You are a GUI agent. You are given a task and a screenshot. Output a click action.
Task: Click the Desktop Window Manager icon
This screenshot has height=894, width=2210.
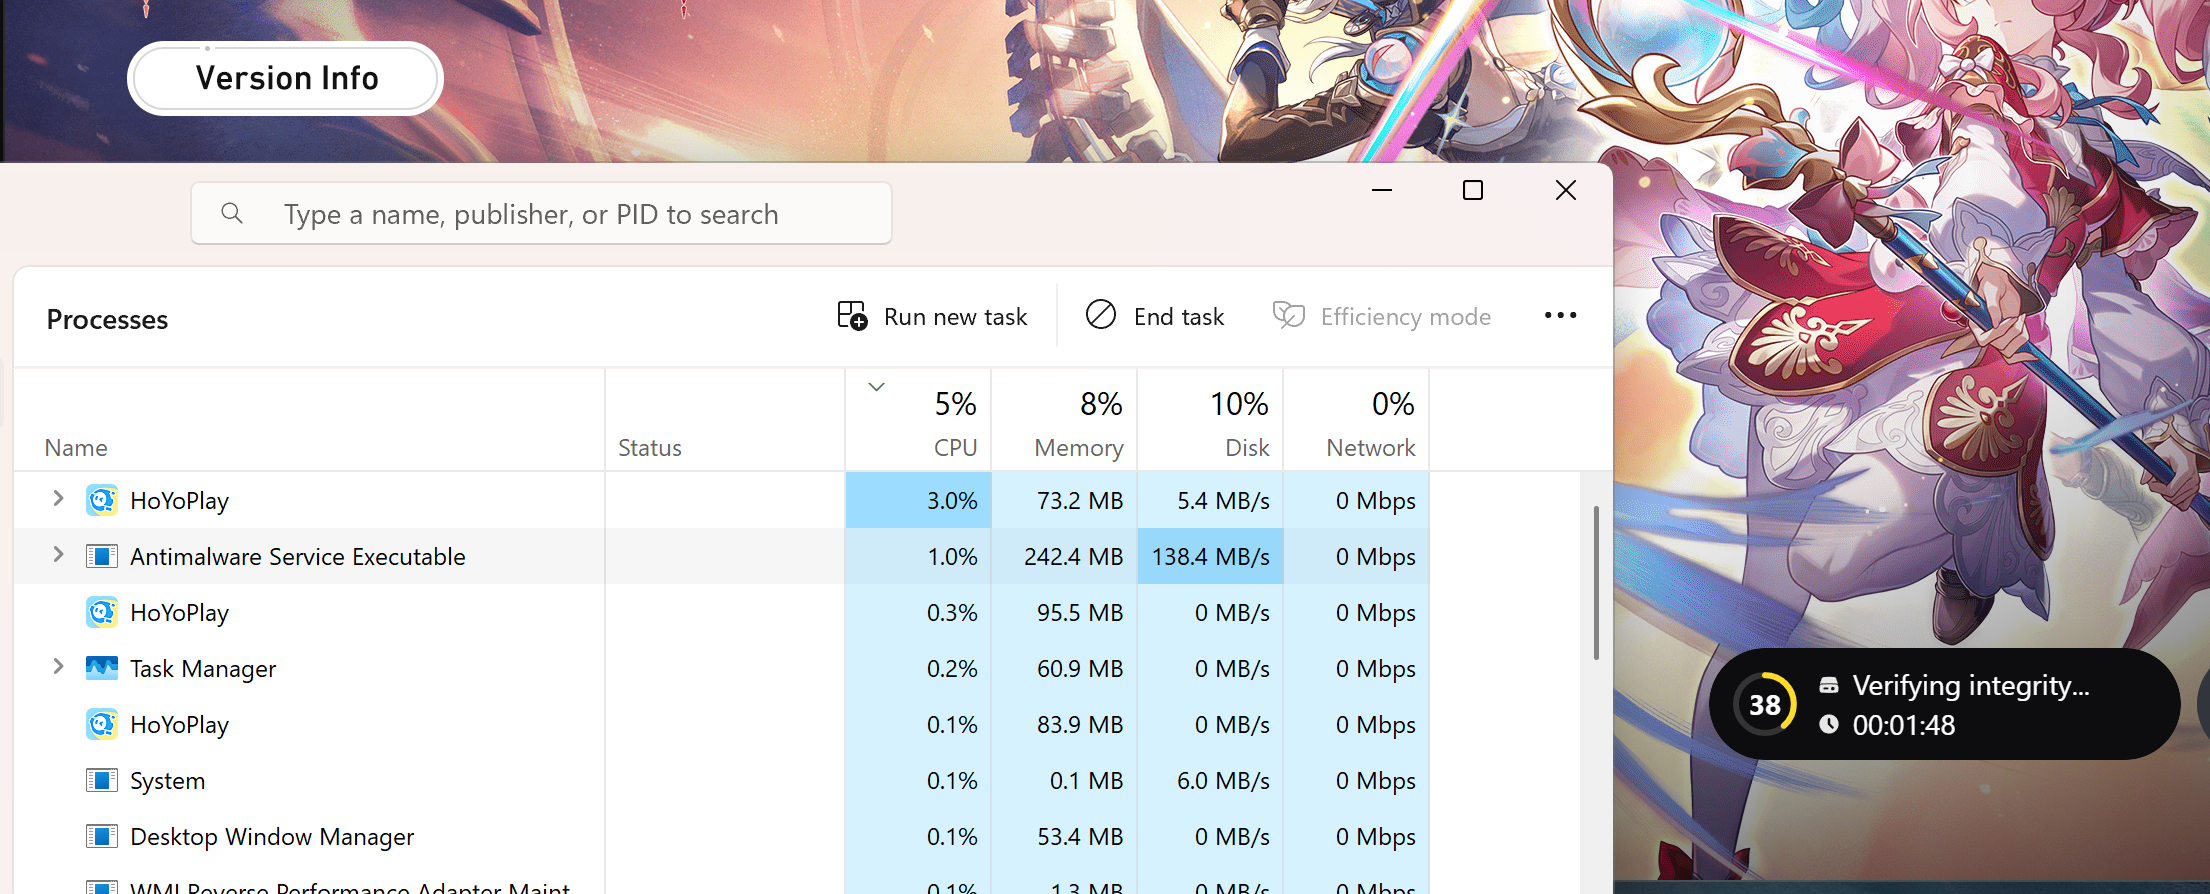[x=102, y=836]
